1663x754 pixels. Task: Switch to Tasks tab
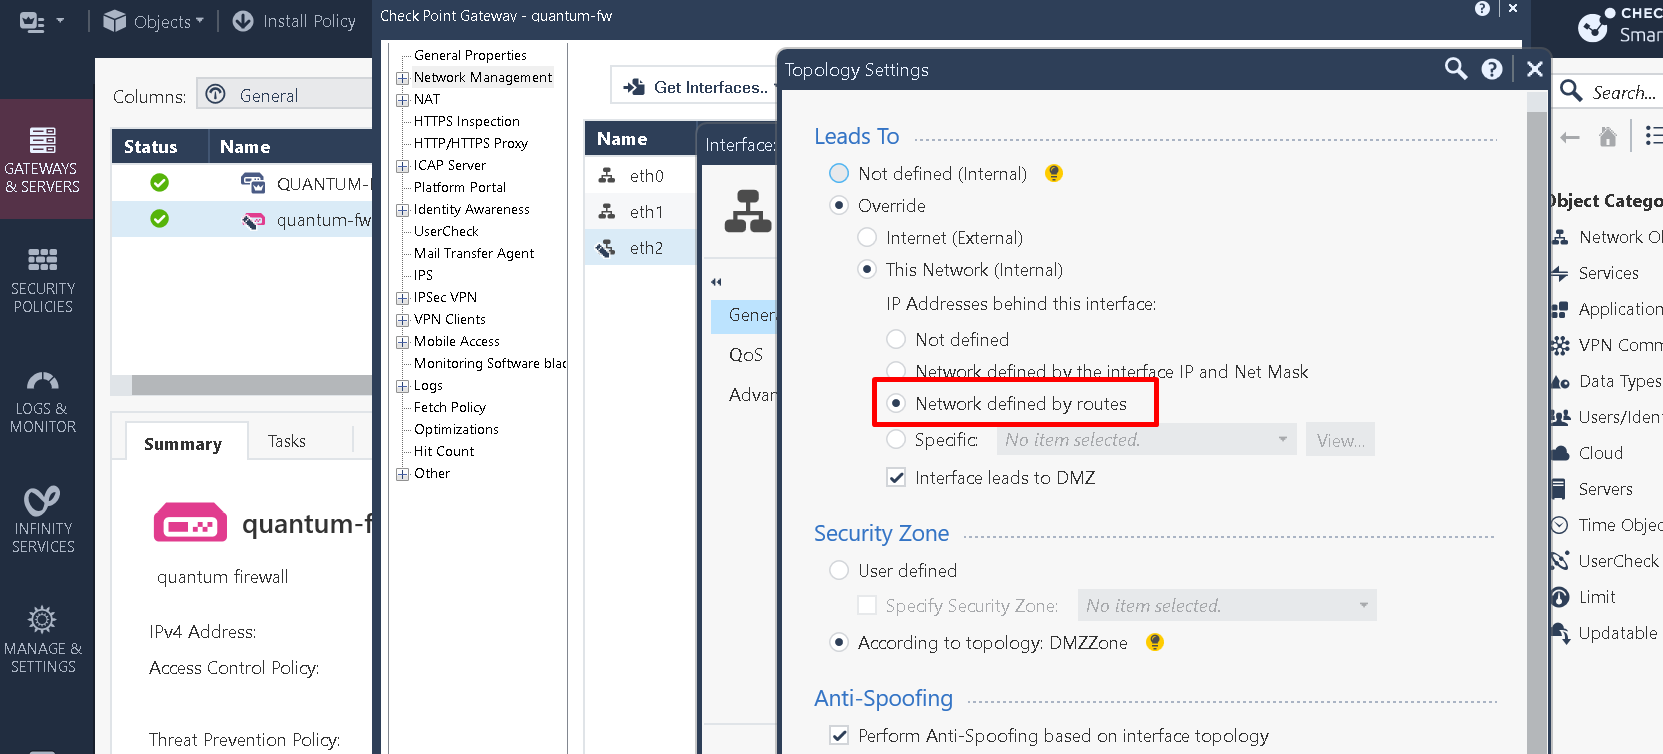(x=287, y=441)
